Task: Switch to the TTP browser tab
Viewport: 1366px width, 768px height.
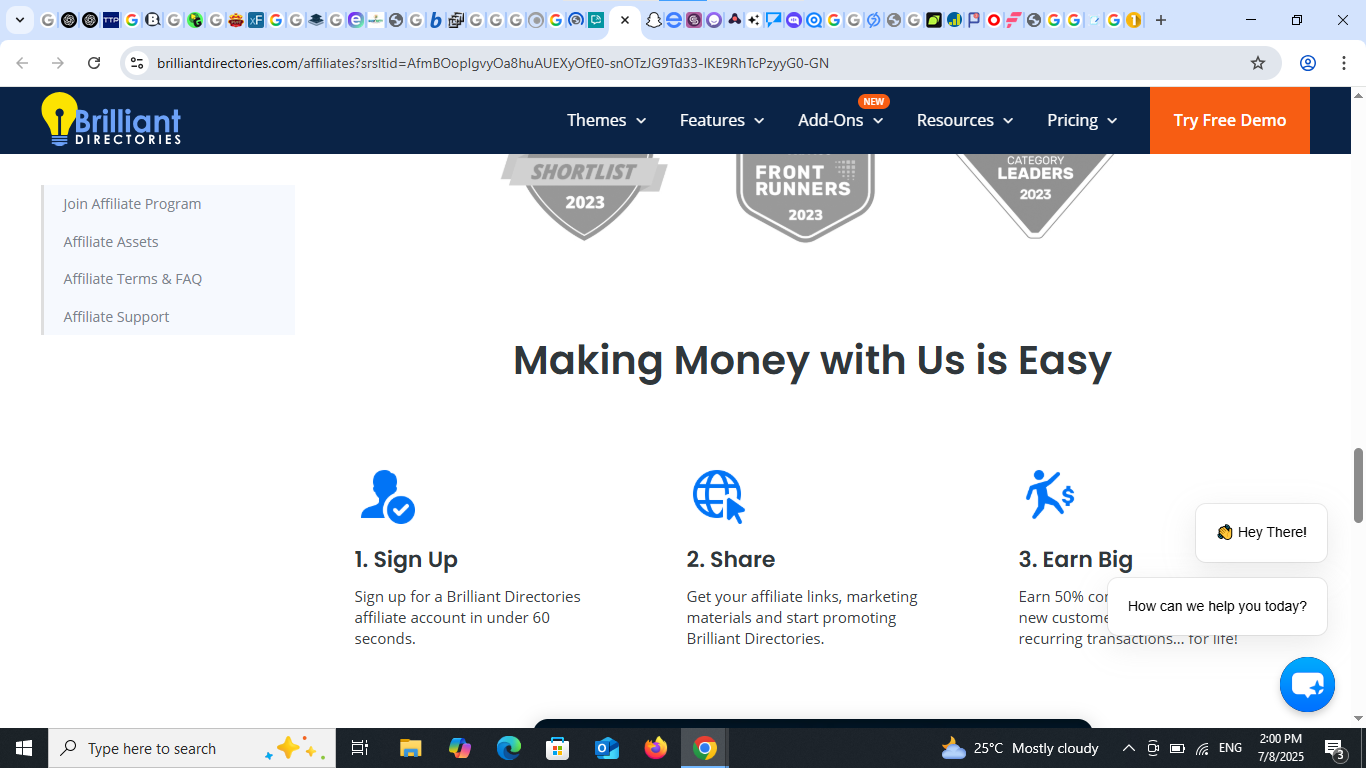Action: [x=111, y=20]
